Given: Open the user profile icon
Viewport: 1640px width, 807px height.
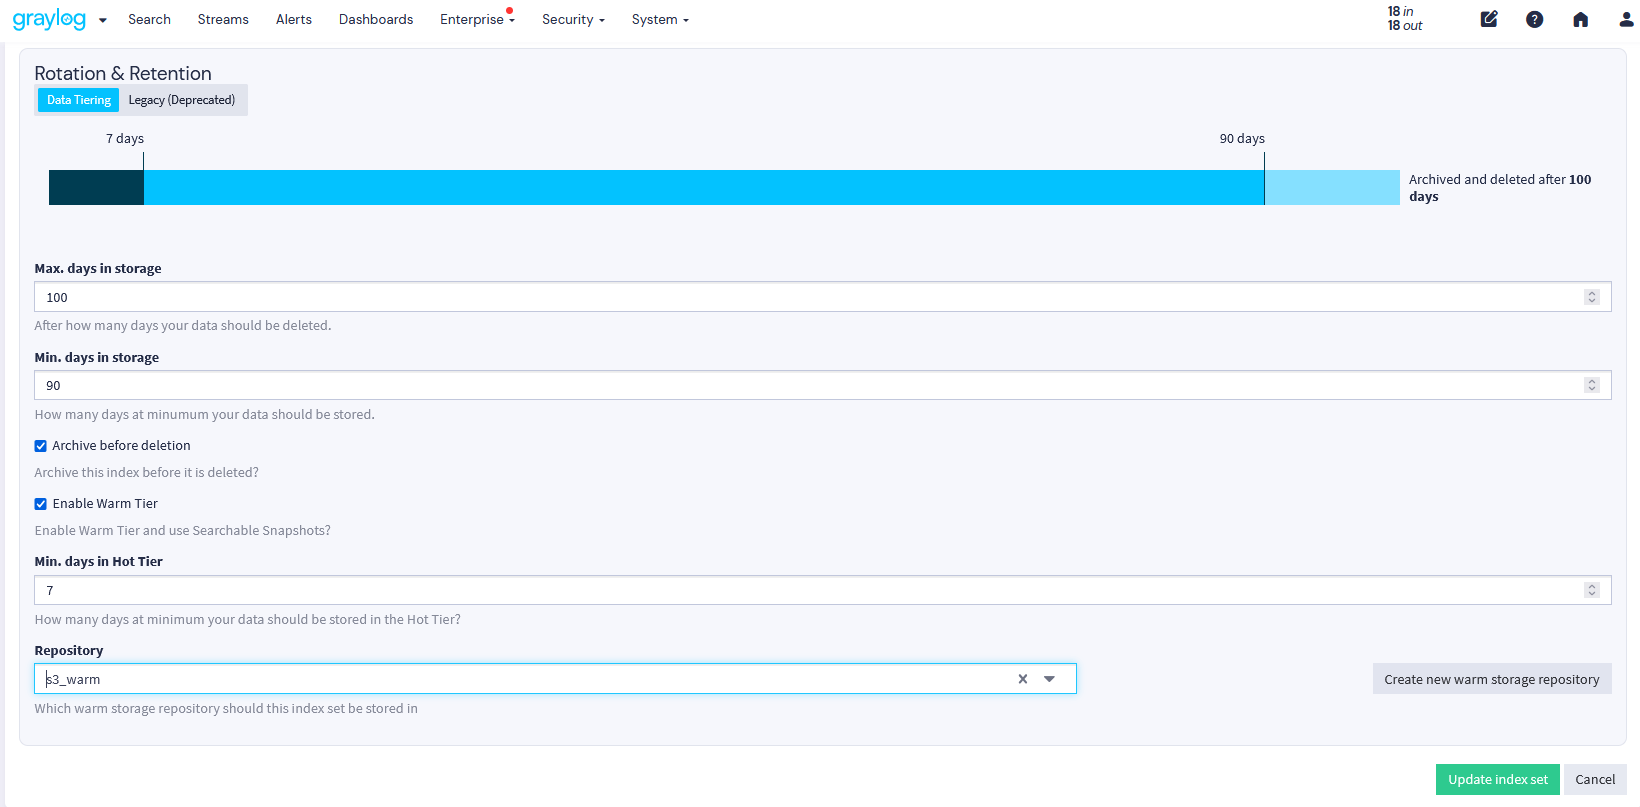Looking at the screenshot, I should [1626, 19].
